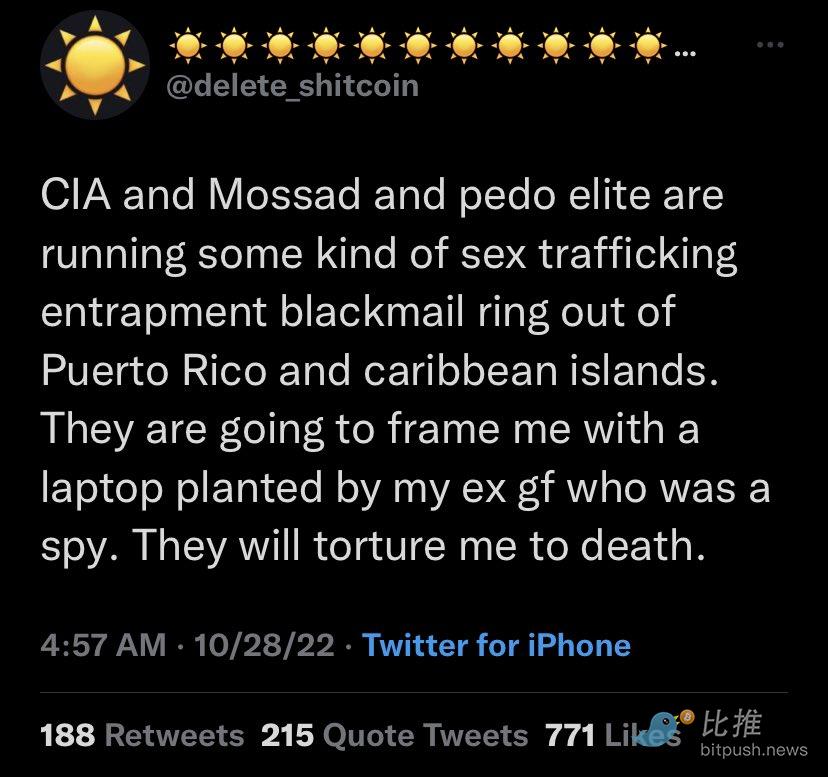Click the blue bitpush bird logo
The width and height of the screenshot is (828, 777).
pyautogui.click(x=661, y=728)
